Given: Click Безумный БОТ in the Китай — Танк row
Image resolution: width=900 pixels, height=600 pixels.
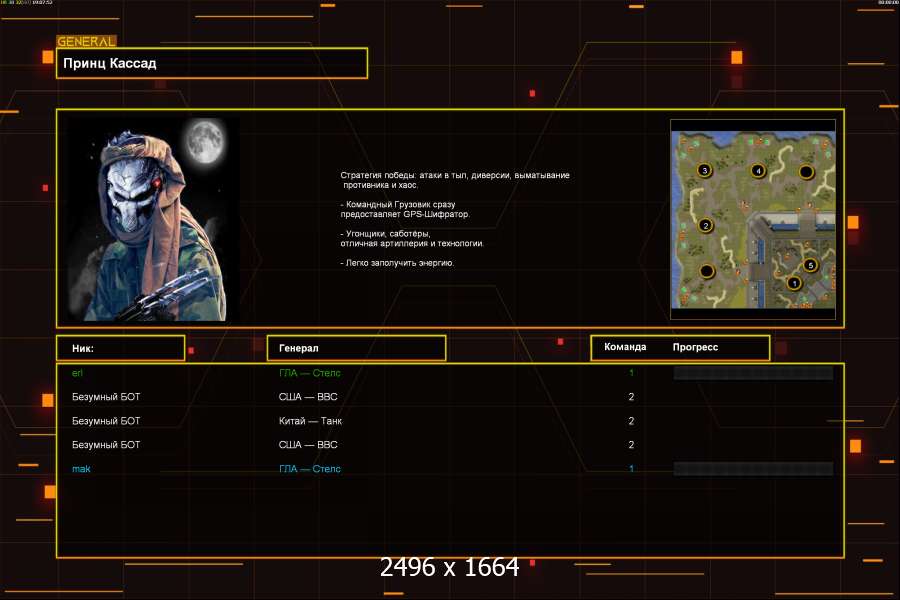Looking at the screenshot, I should [106, 421].
